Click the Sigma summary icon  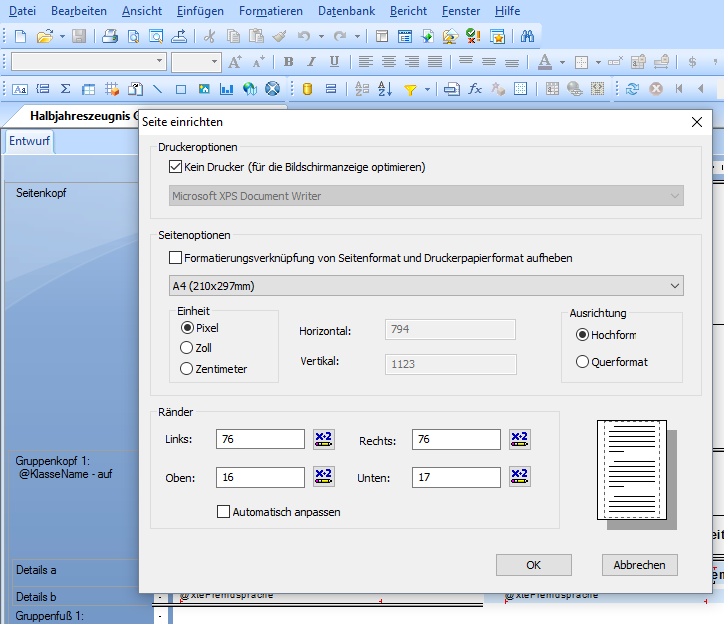pos(66,89)
